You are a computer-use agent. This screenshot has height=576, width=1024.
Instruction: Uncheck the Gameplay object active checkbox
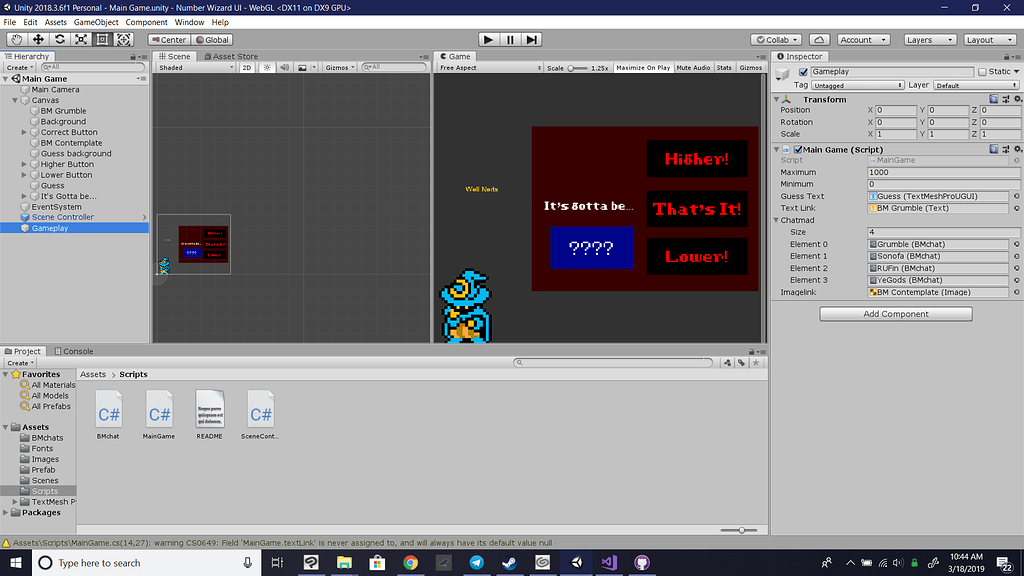(803, 72)
